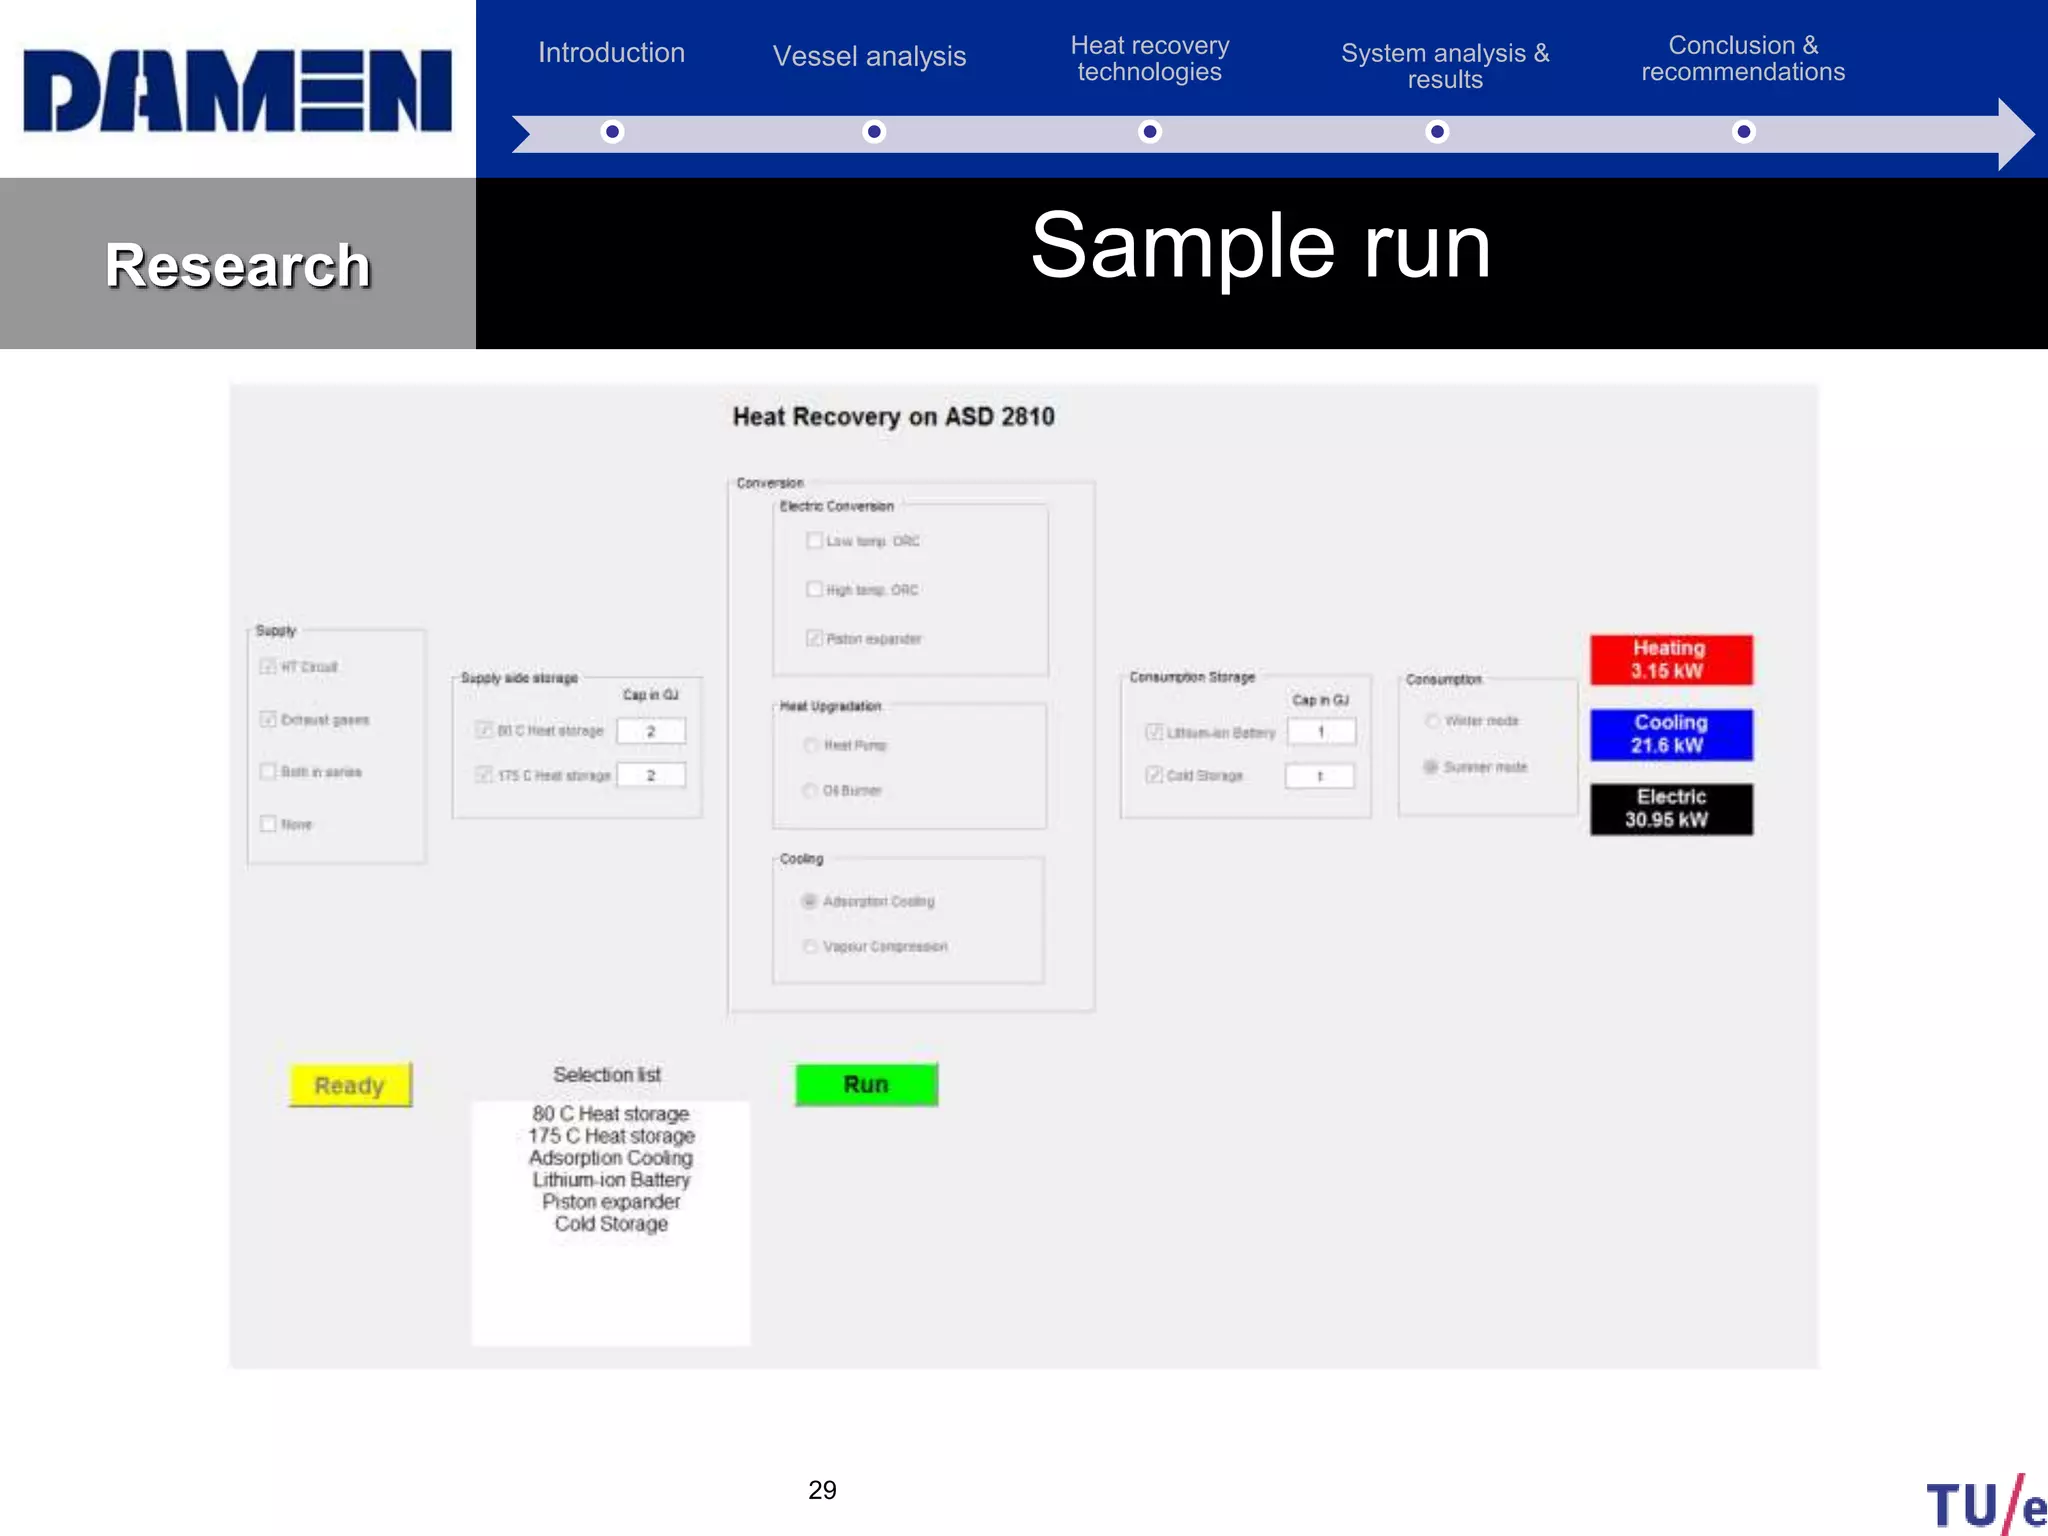This screenshot has height=1536, width=2048.
Task: Click the Research heading
Action: (x=238, y=266)
